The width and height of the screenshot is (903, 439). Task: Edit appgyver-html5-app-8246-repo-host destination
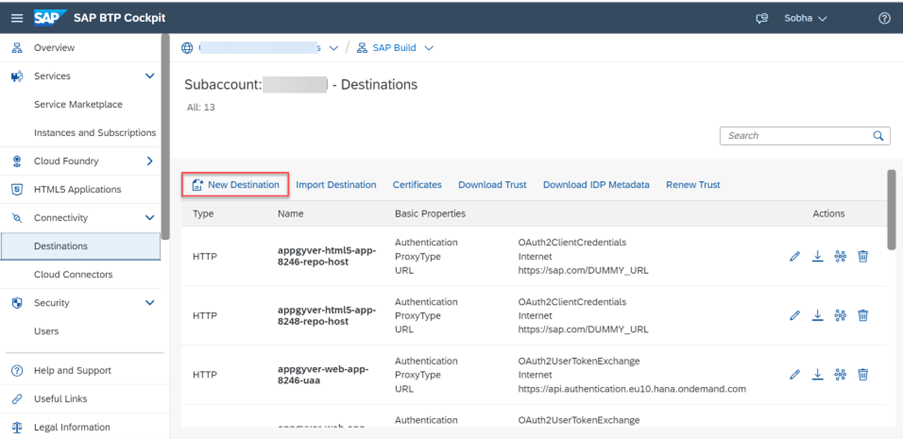pos(795,257)
